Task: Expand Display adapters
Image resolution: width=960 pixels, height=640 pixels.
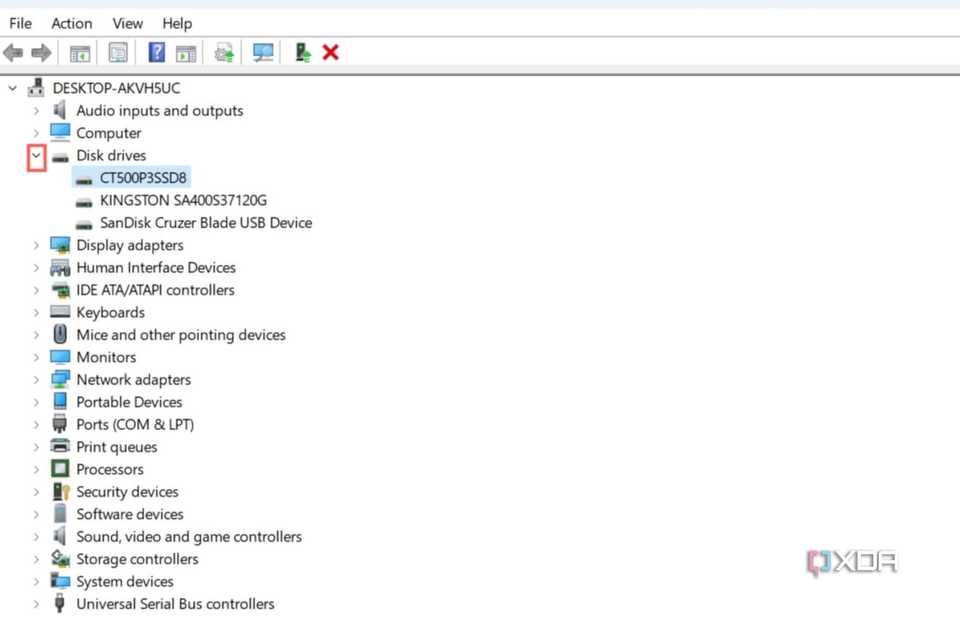Action: coord(36,246)
